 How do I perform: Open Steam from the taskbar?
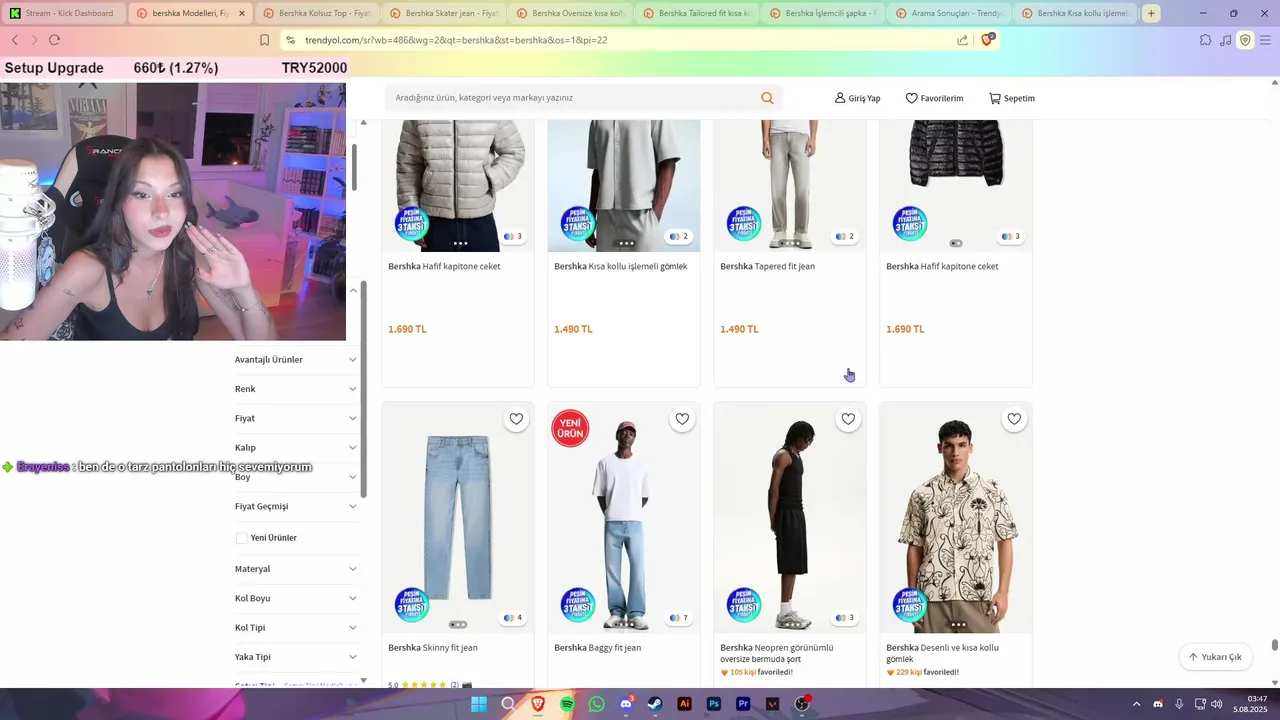point(655,704)
